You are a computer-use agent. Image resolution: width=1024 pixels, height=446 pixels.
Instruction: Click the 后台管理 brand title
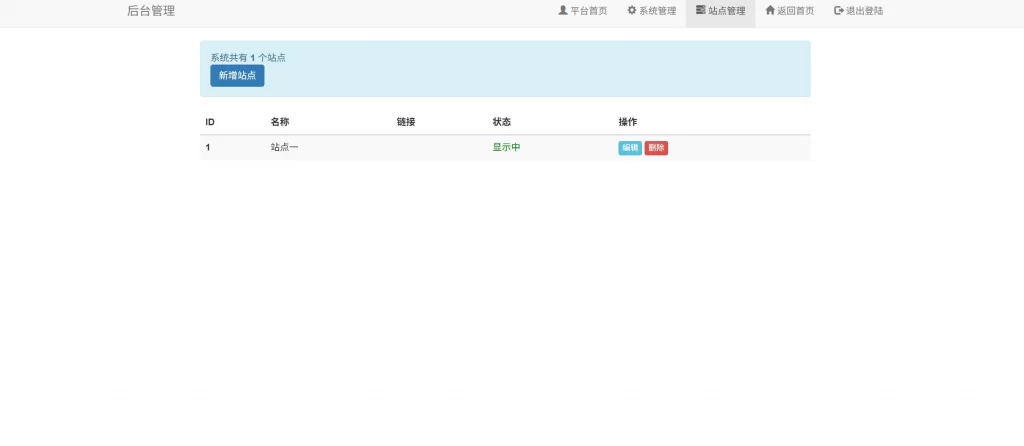[x=151, y=11]
